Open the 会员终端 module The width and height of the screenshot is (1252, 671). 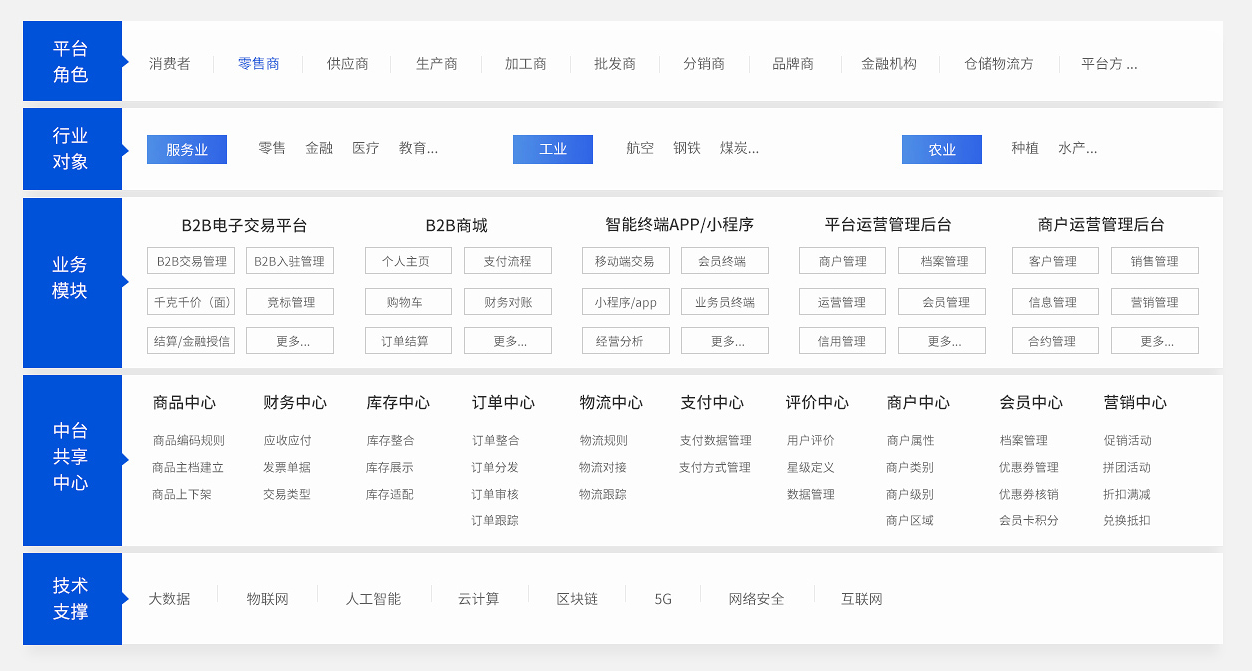(x=725, y=261)
